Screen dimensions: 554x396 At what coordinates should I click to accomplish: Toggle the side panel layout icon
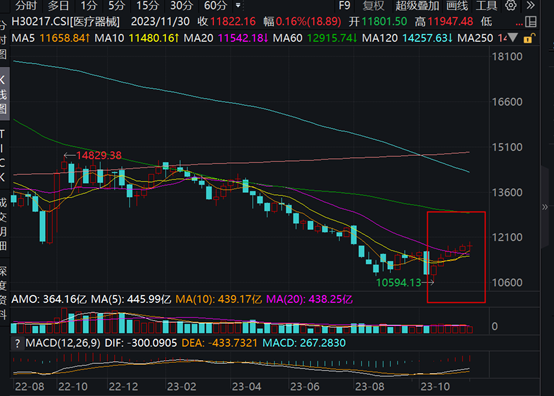coord(531,22)
